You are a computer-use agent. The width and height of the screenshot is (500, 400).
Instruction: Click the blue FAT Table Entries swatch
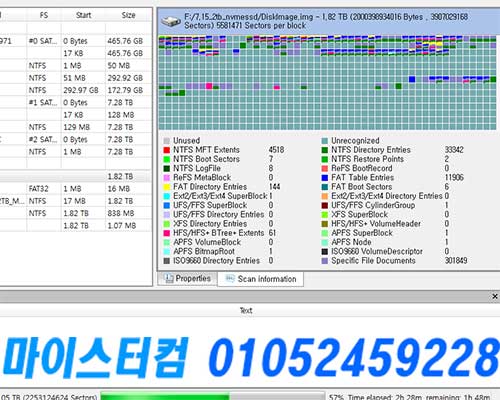325,178
